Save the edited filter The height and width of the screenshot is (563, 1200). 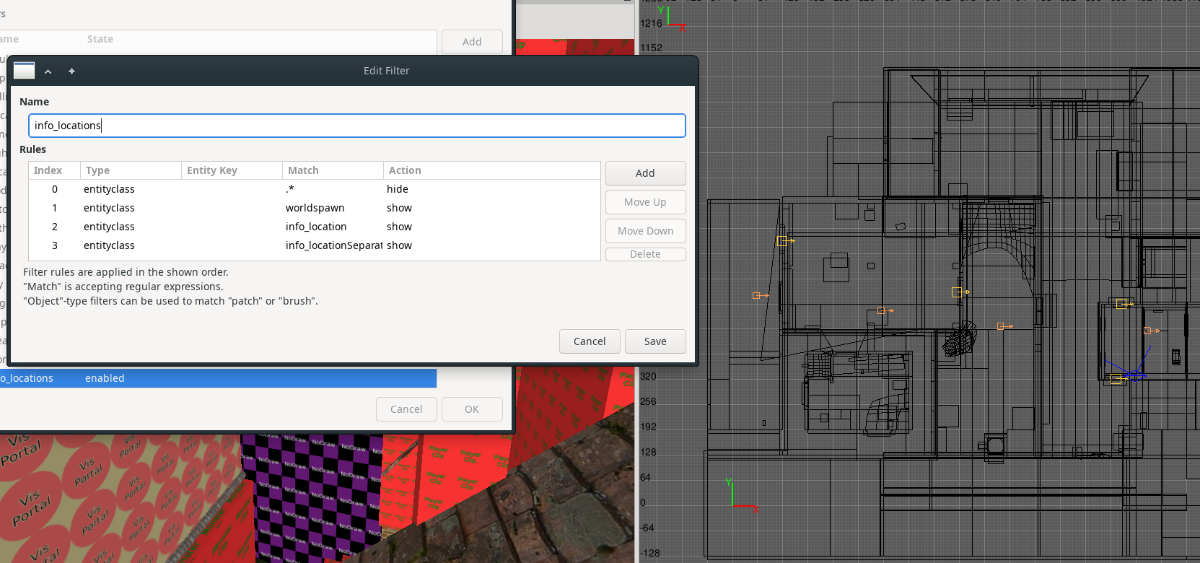point(655,341)
